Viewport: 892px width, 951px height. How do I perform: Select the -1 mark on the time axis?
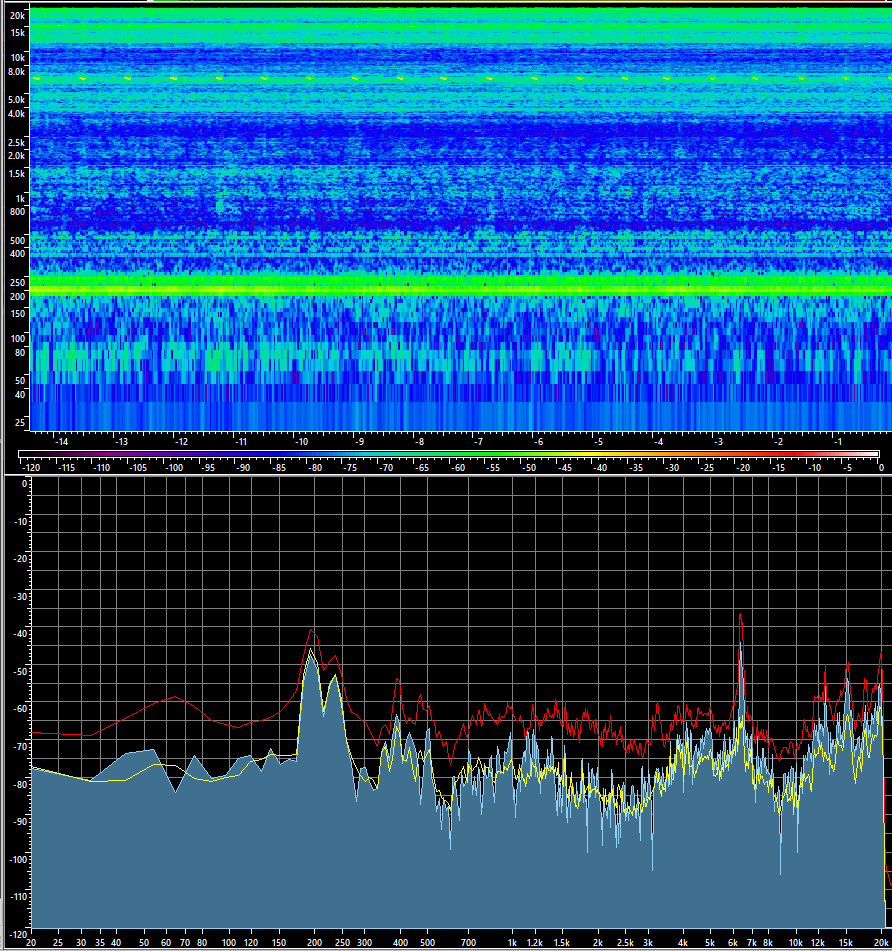click(x=837, y=442)
